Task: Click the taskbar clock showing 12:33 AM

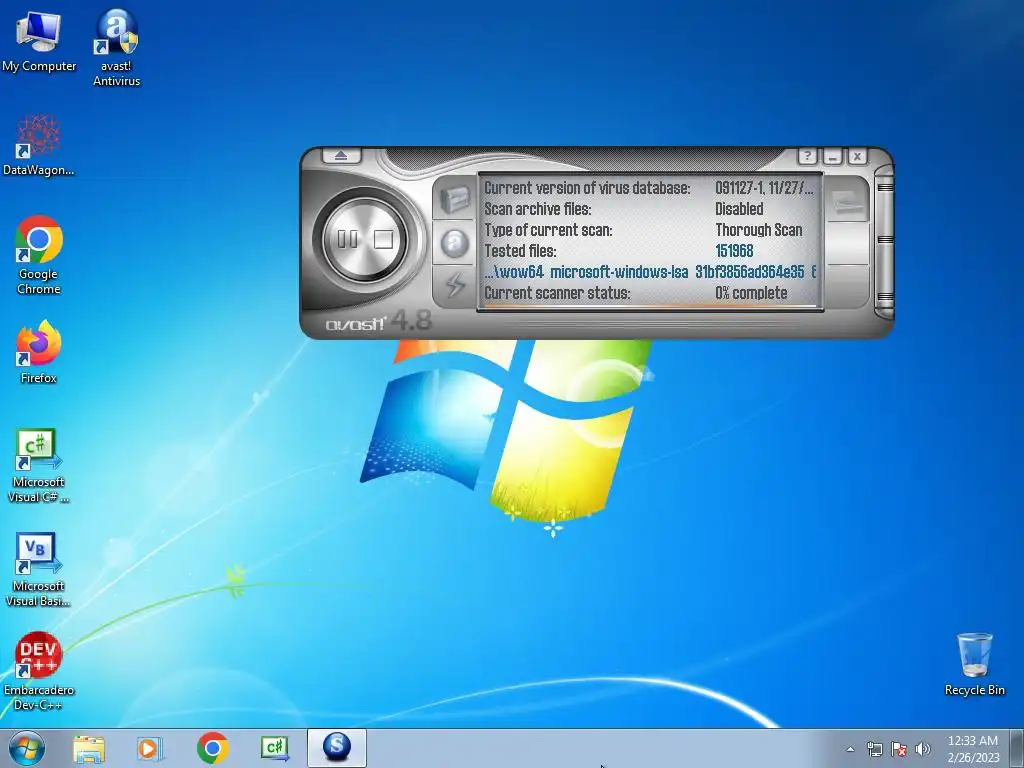Action: click(973, 749)
